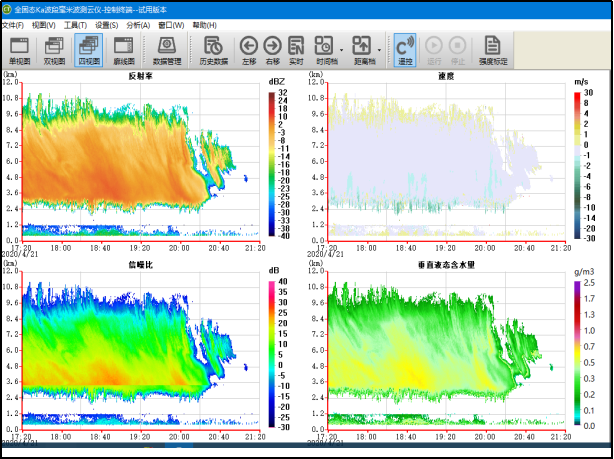Open the 文件(F) menu

click(x=13, y=25)
